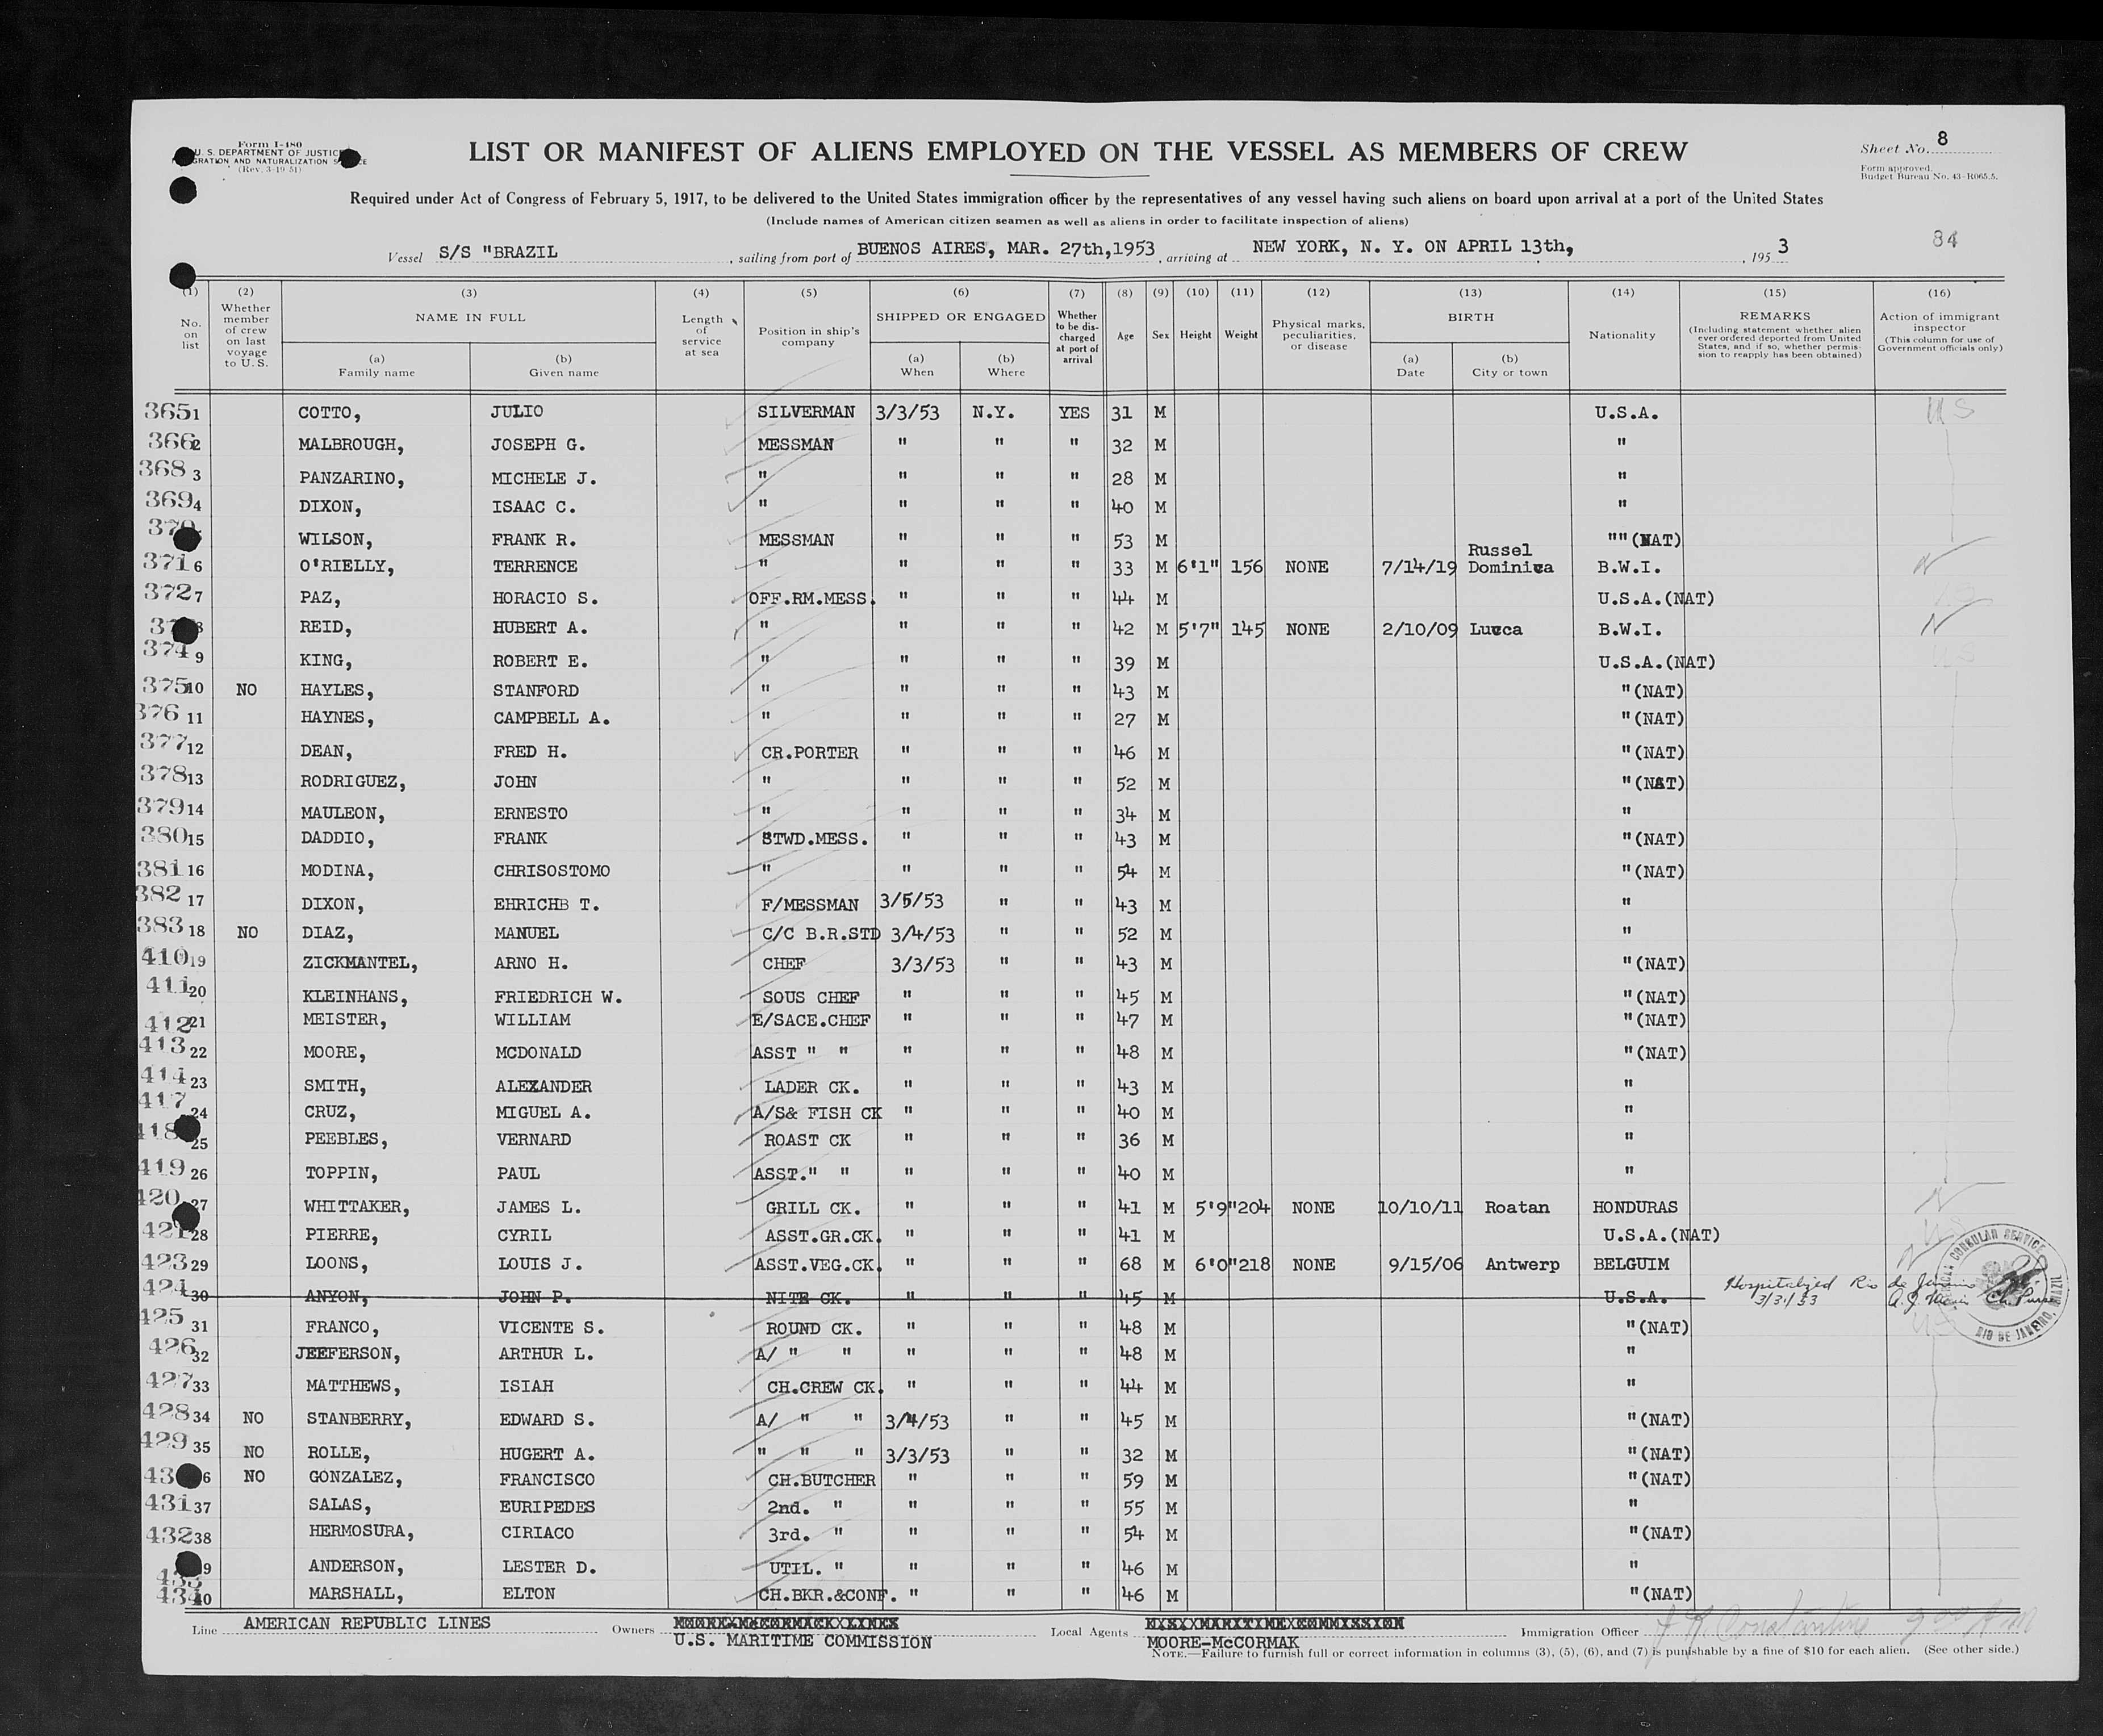Select the family name STANBERRY

point(358,1420)
